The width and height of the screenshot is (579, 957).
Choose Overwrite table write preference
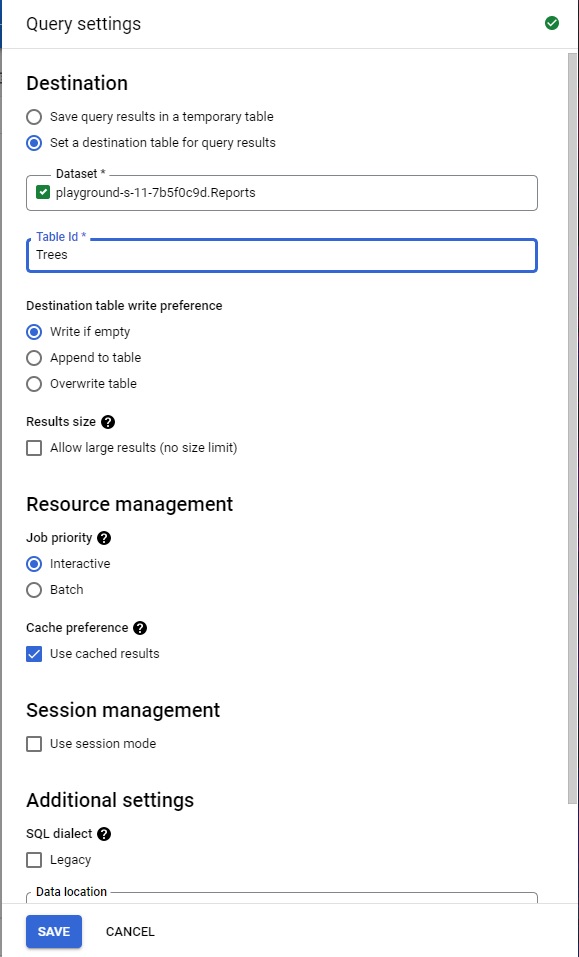34,384
